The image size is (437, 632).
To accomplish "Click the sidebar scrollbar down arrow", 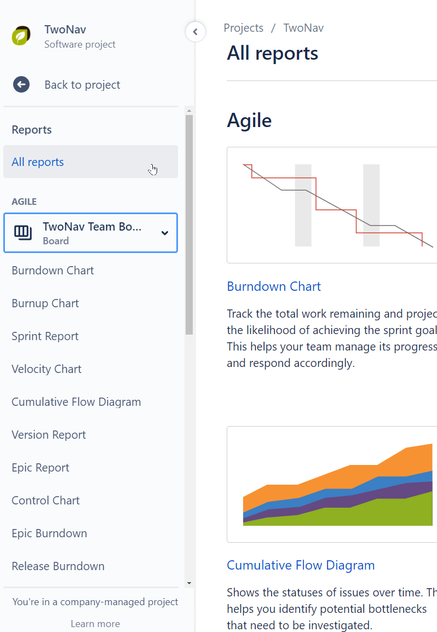I will pos(189,583).
